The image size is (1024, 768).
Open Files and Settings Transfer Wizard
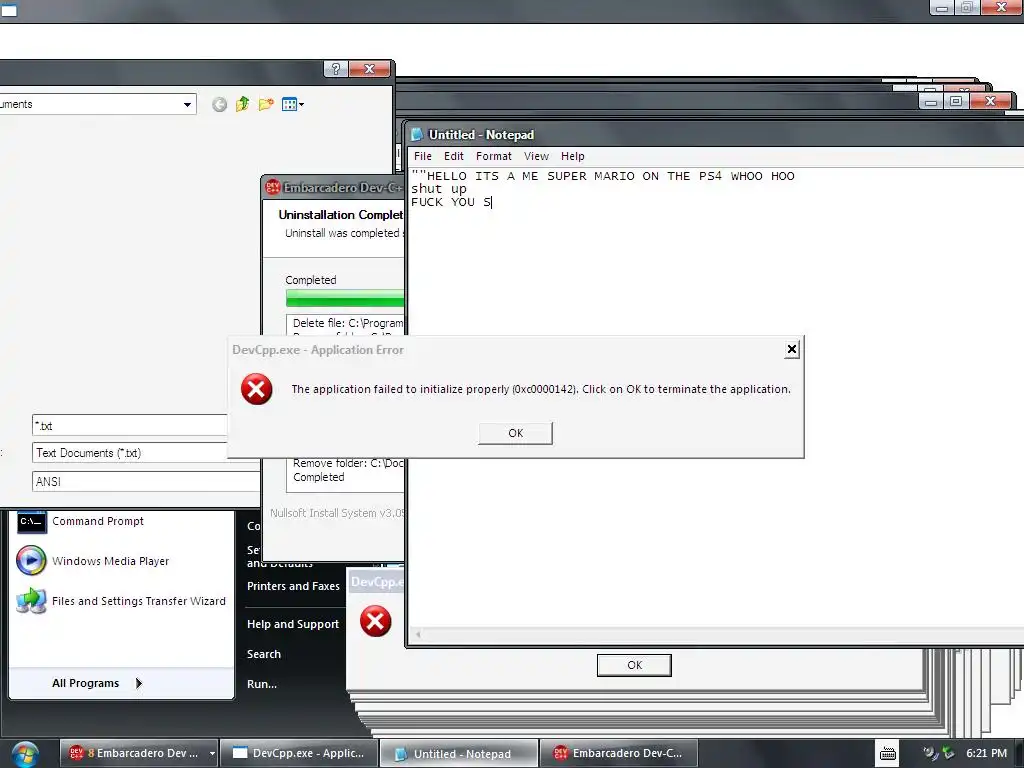pos(121,601)
